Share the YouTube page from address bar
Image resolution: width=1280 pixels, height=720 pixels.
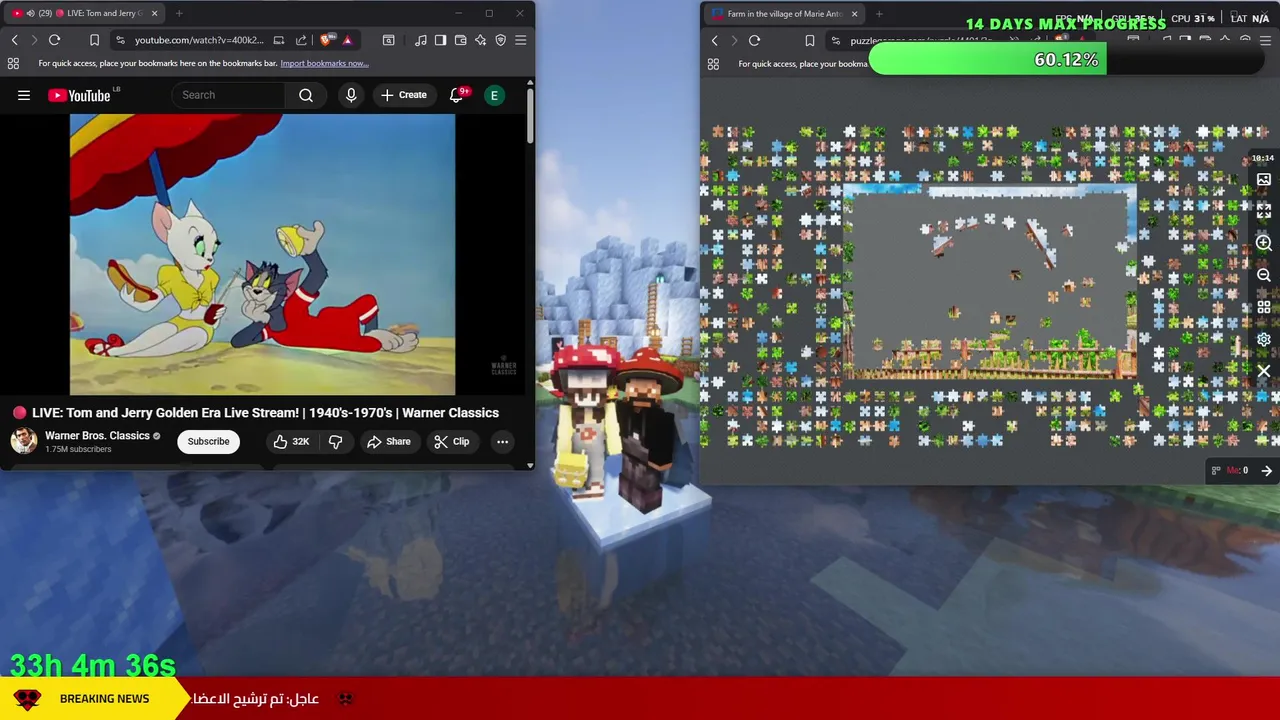click(x=301, y=40)
